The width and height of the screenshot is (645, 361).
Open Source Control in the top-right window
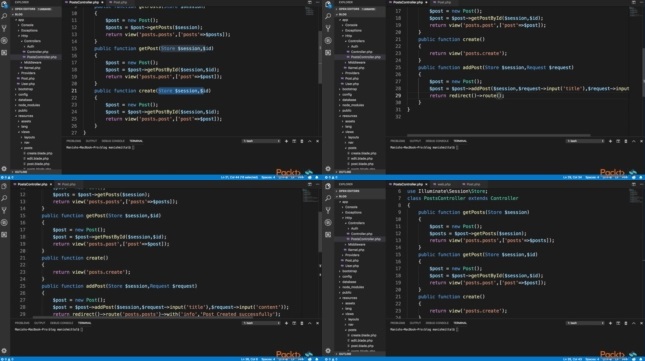tap(328, 28)
